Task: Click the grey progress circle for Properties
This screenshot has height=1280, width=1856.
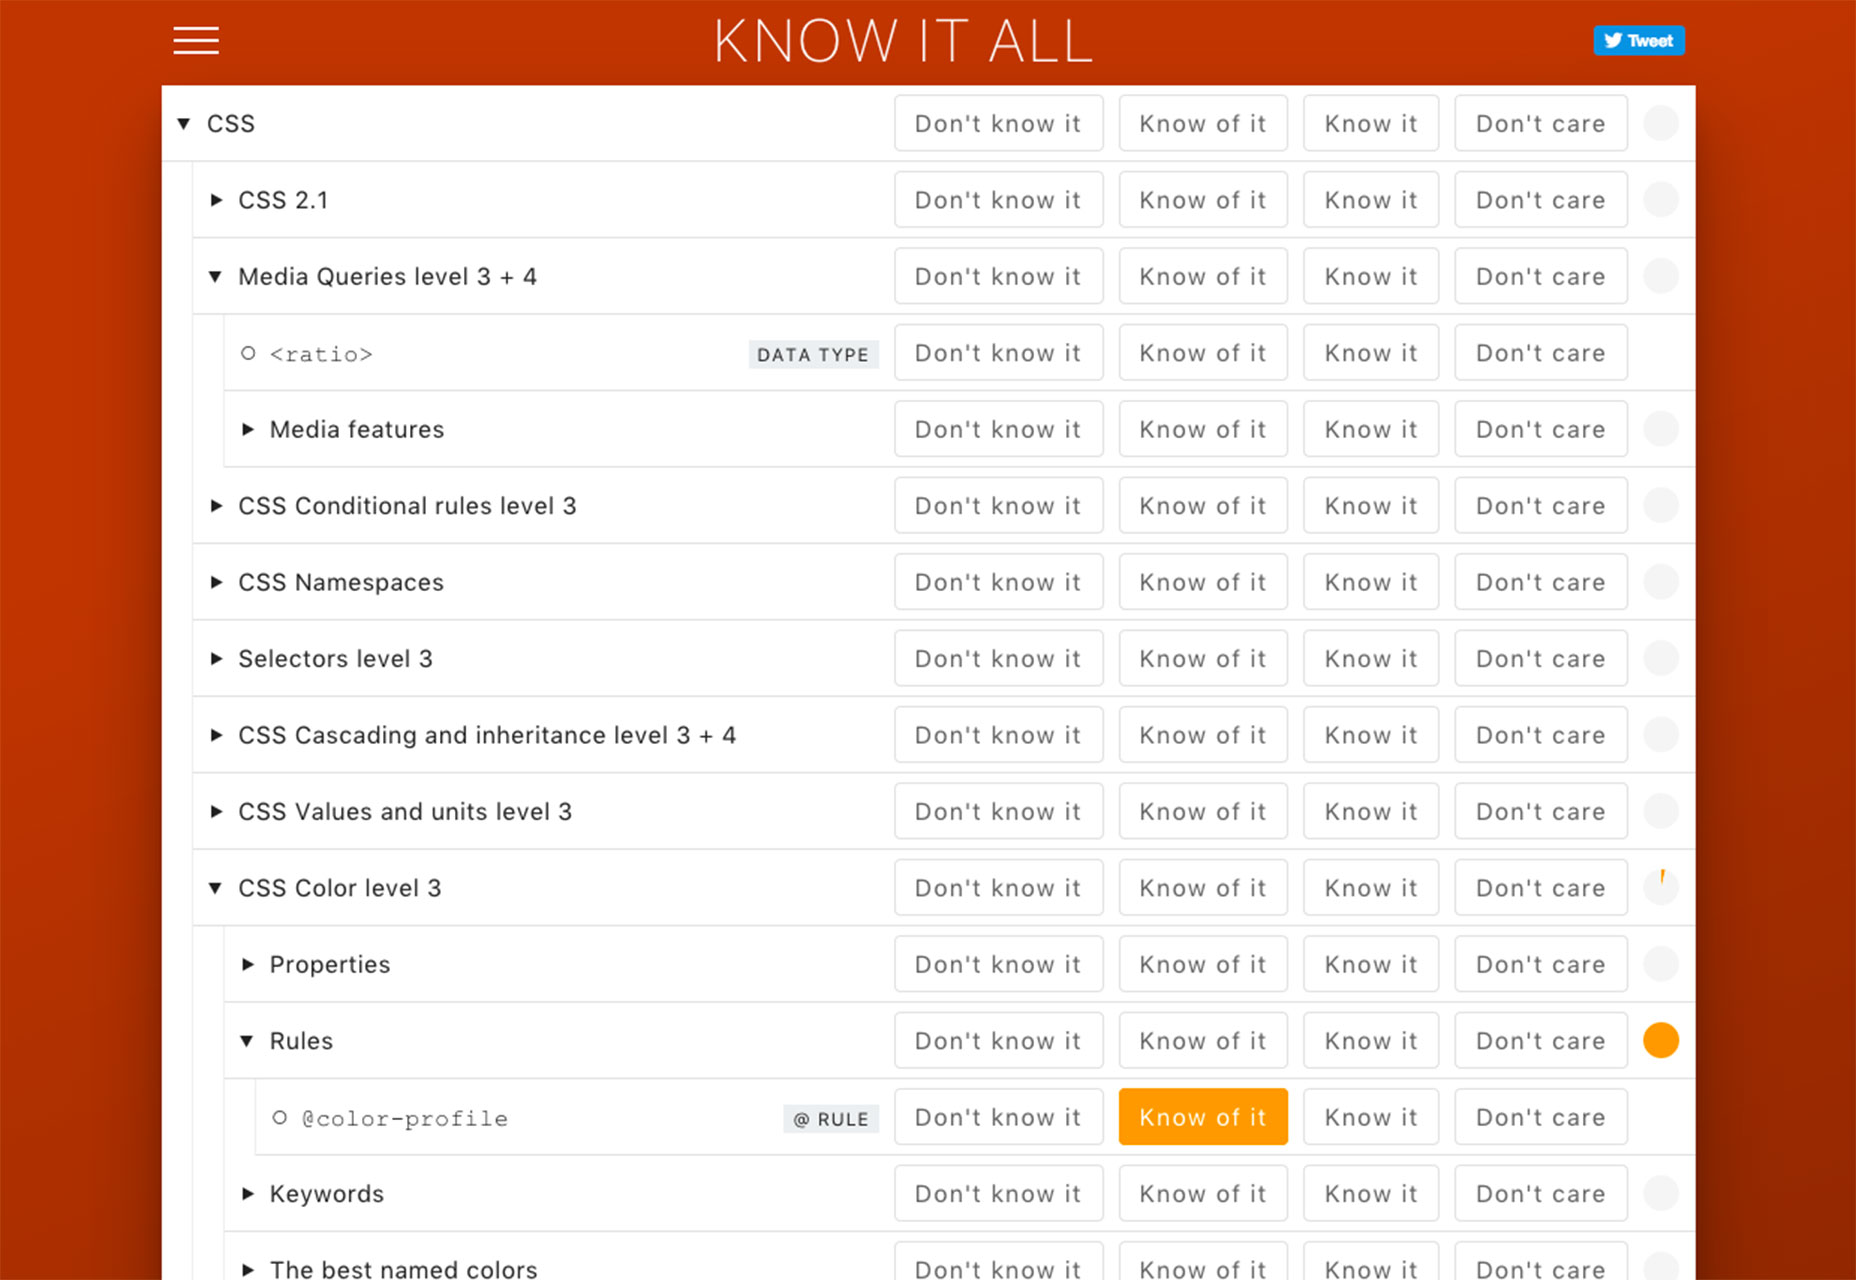Action: coord(1660,964)
